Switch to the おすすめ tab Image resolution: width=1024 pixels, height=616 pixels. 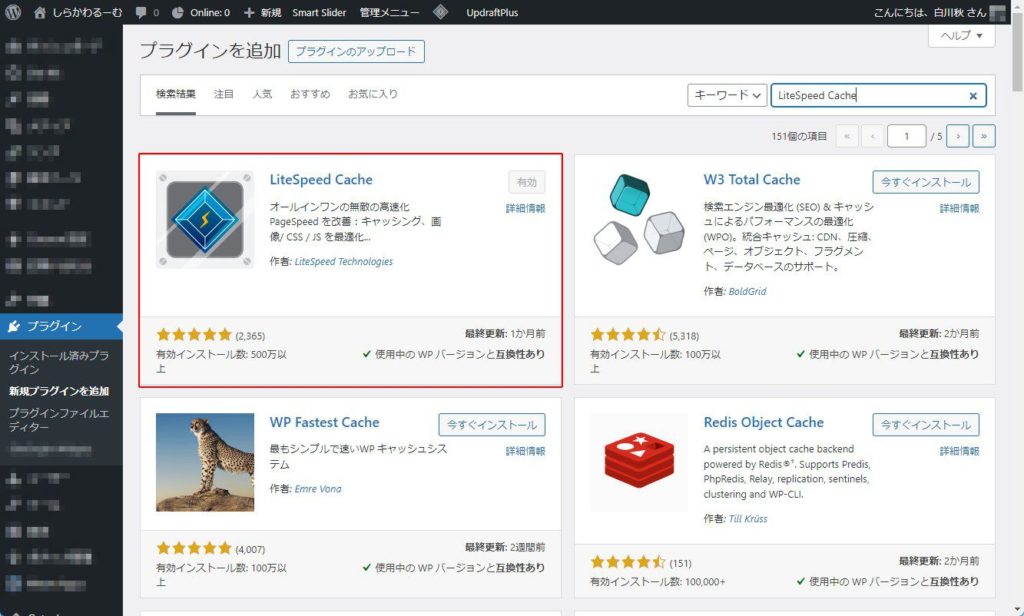(x=310, y=94)
